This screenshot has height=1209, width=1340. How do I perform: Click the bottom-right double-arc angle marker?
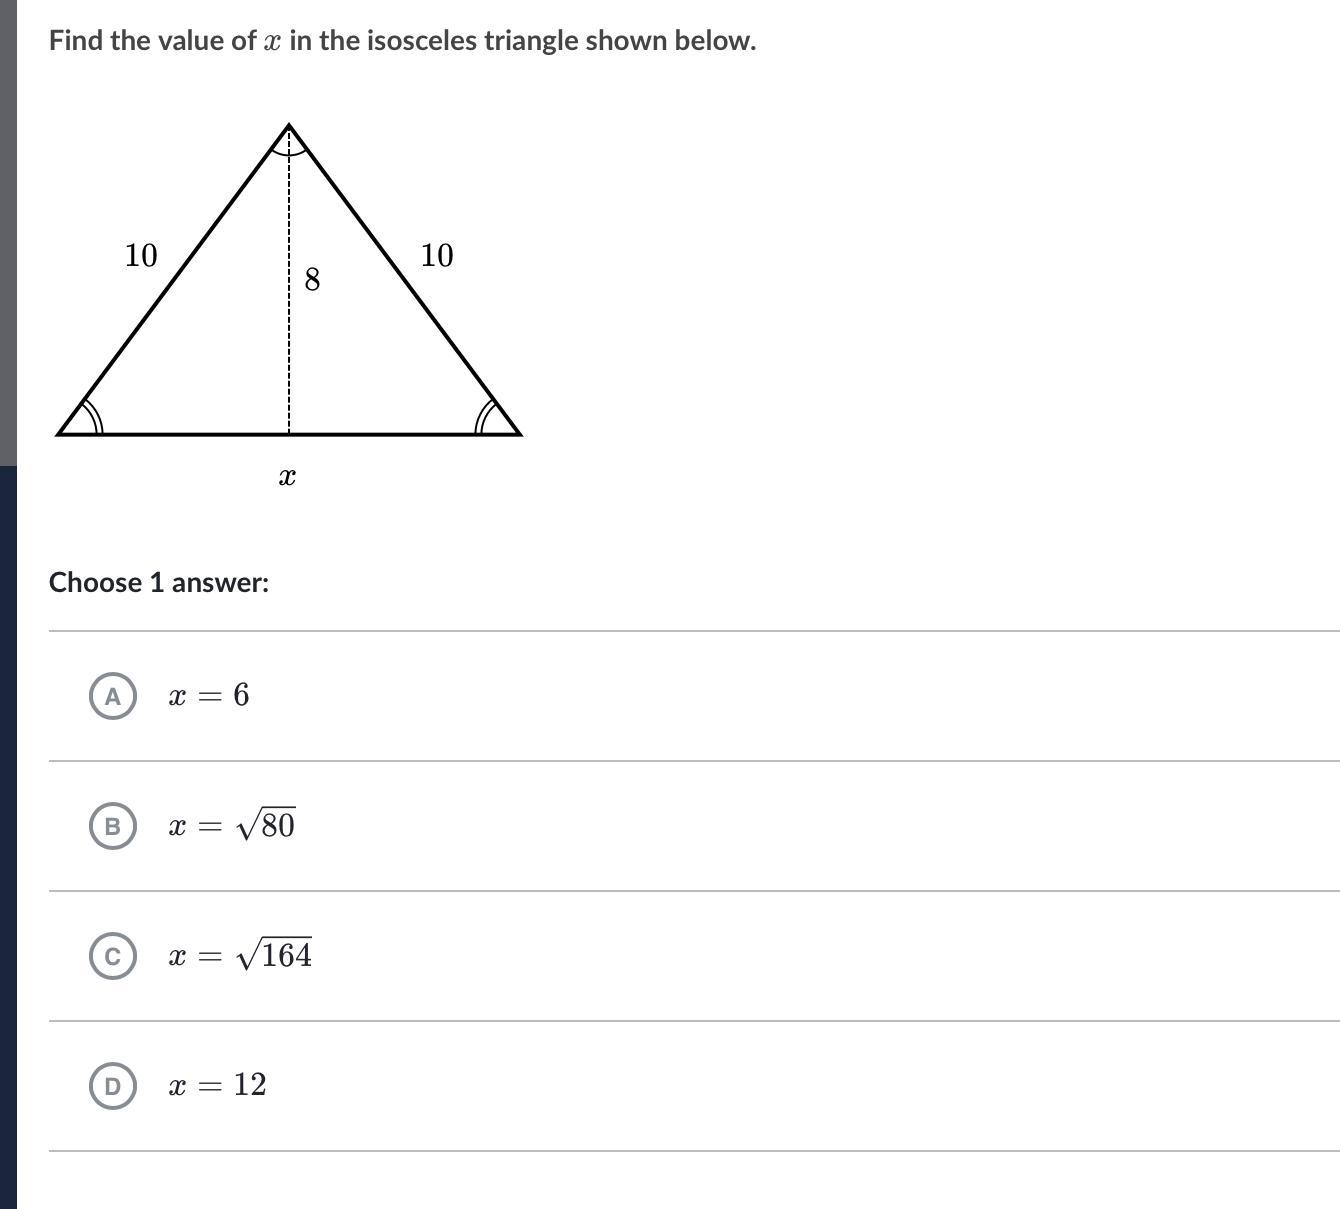tap(486, 420)
